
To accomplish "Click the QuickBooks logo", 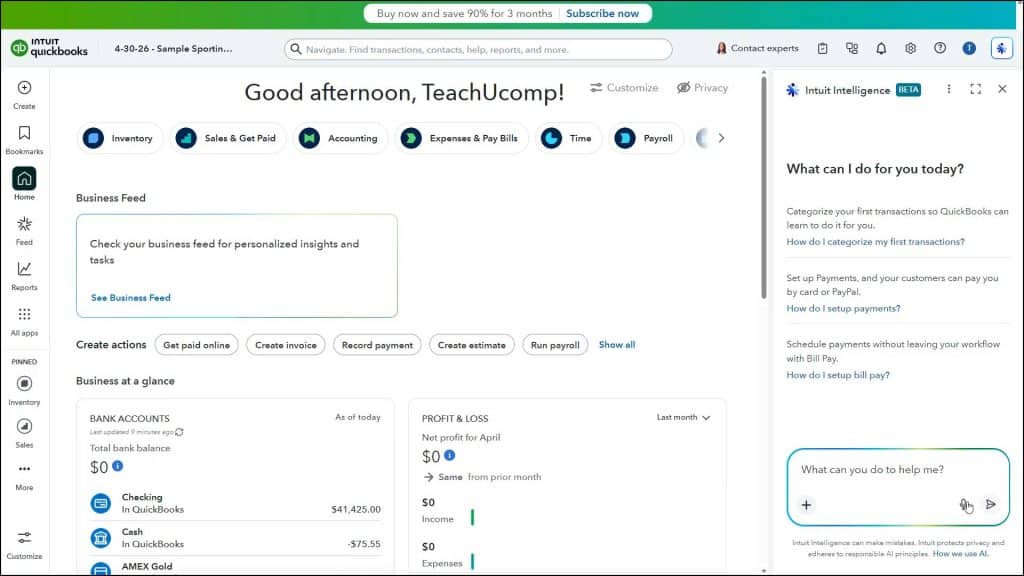I will coord(49,48).
